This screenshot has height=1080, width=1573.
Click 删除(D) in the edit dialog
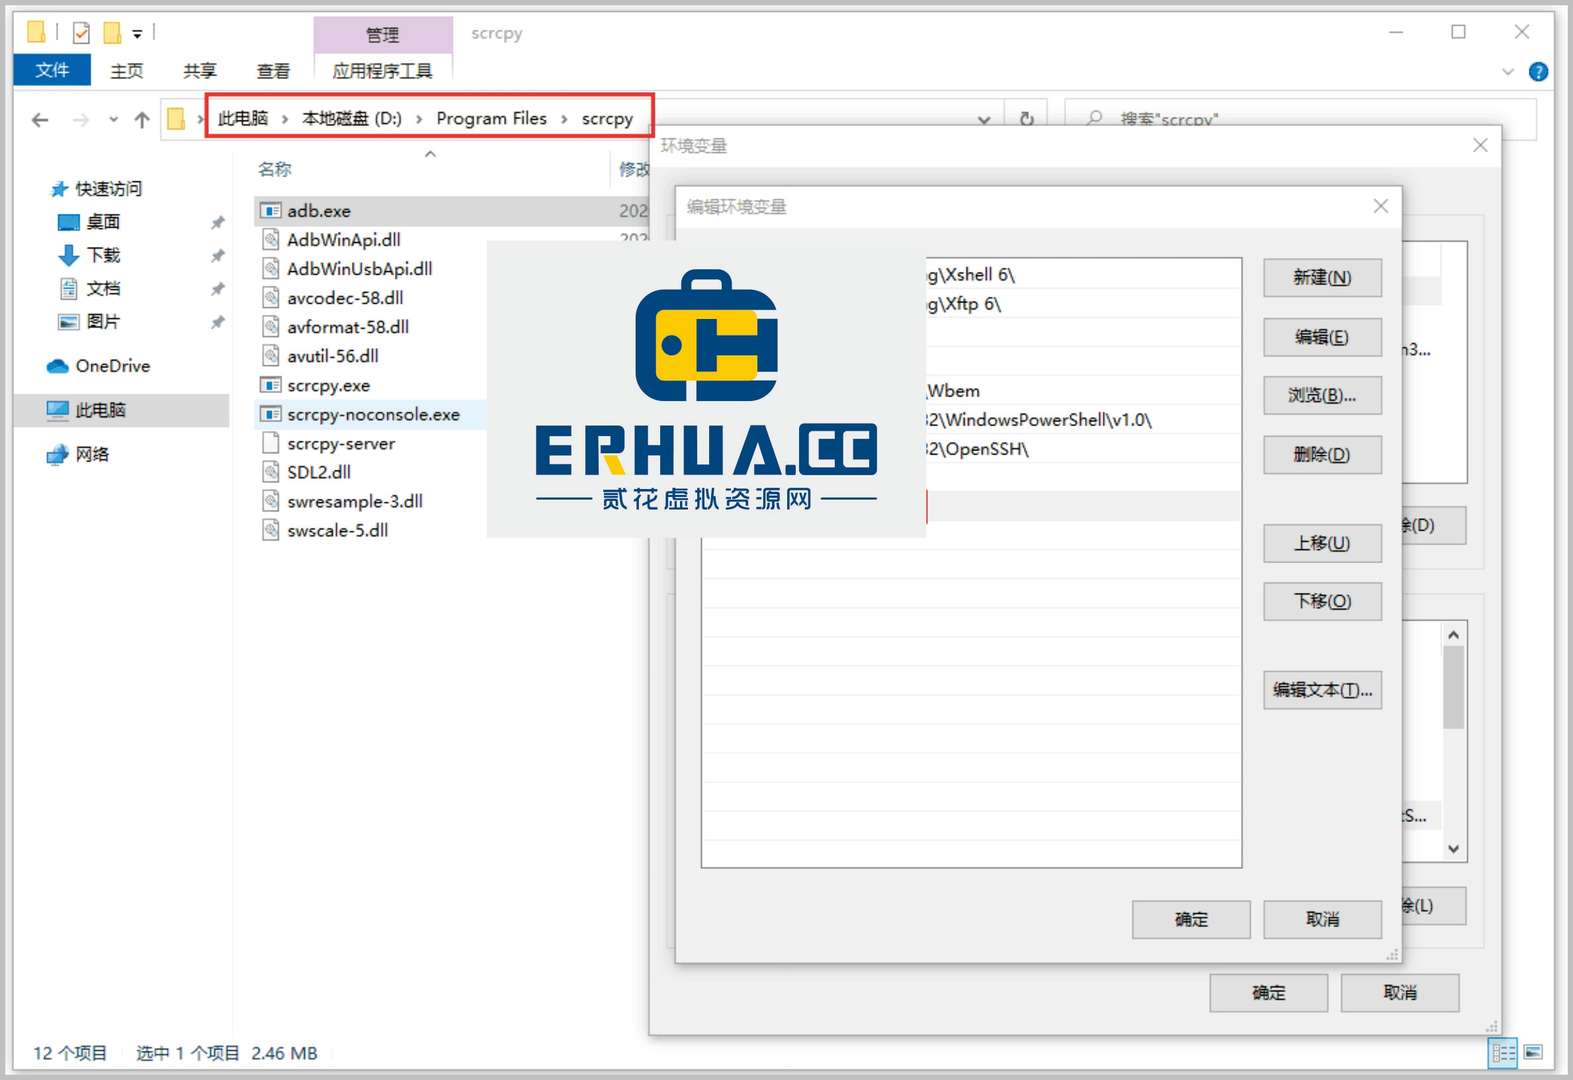[x=1321, y=455]
